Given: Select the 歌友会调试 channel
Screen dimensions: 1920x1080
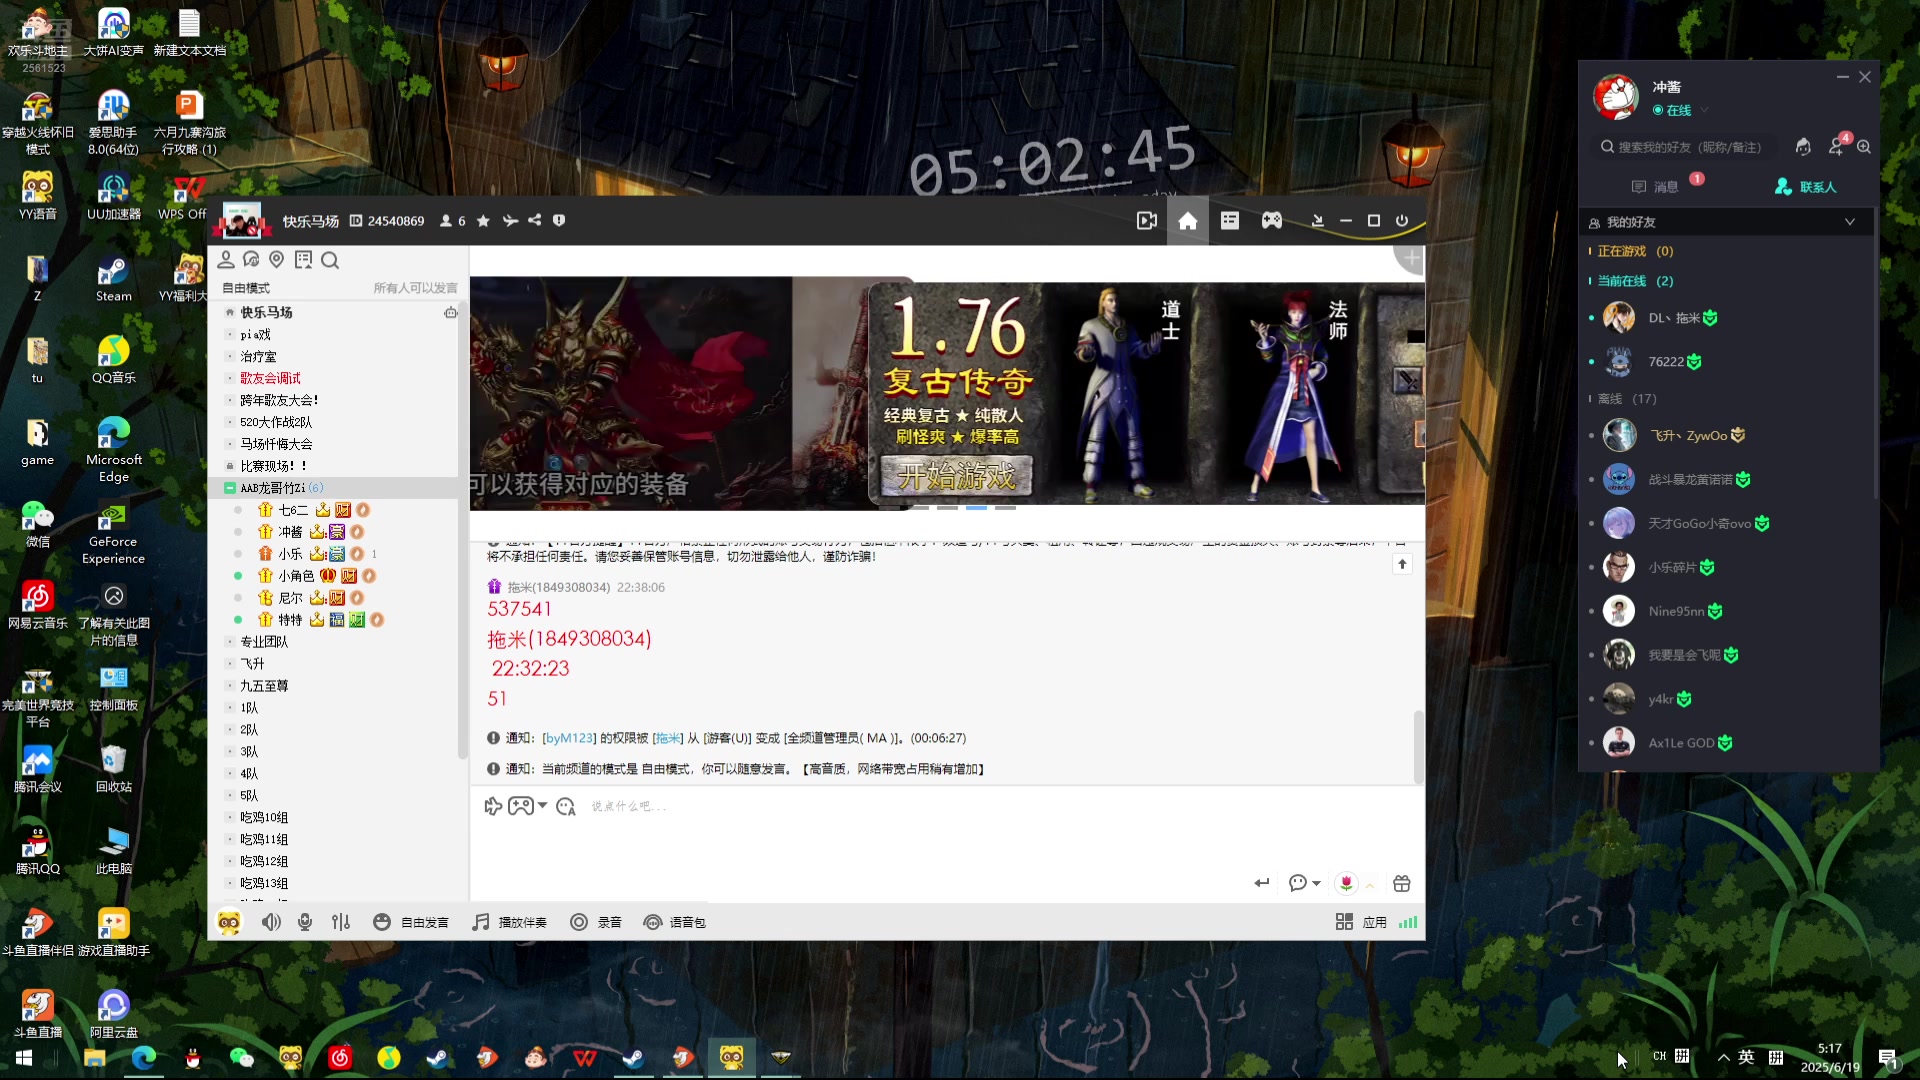Looking at the screenshot, I should pos(270,378).
